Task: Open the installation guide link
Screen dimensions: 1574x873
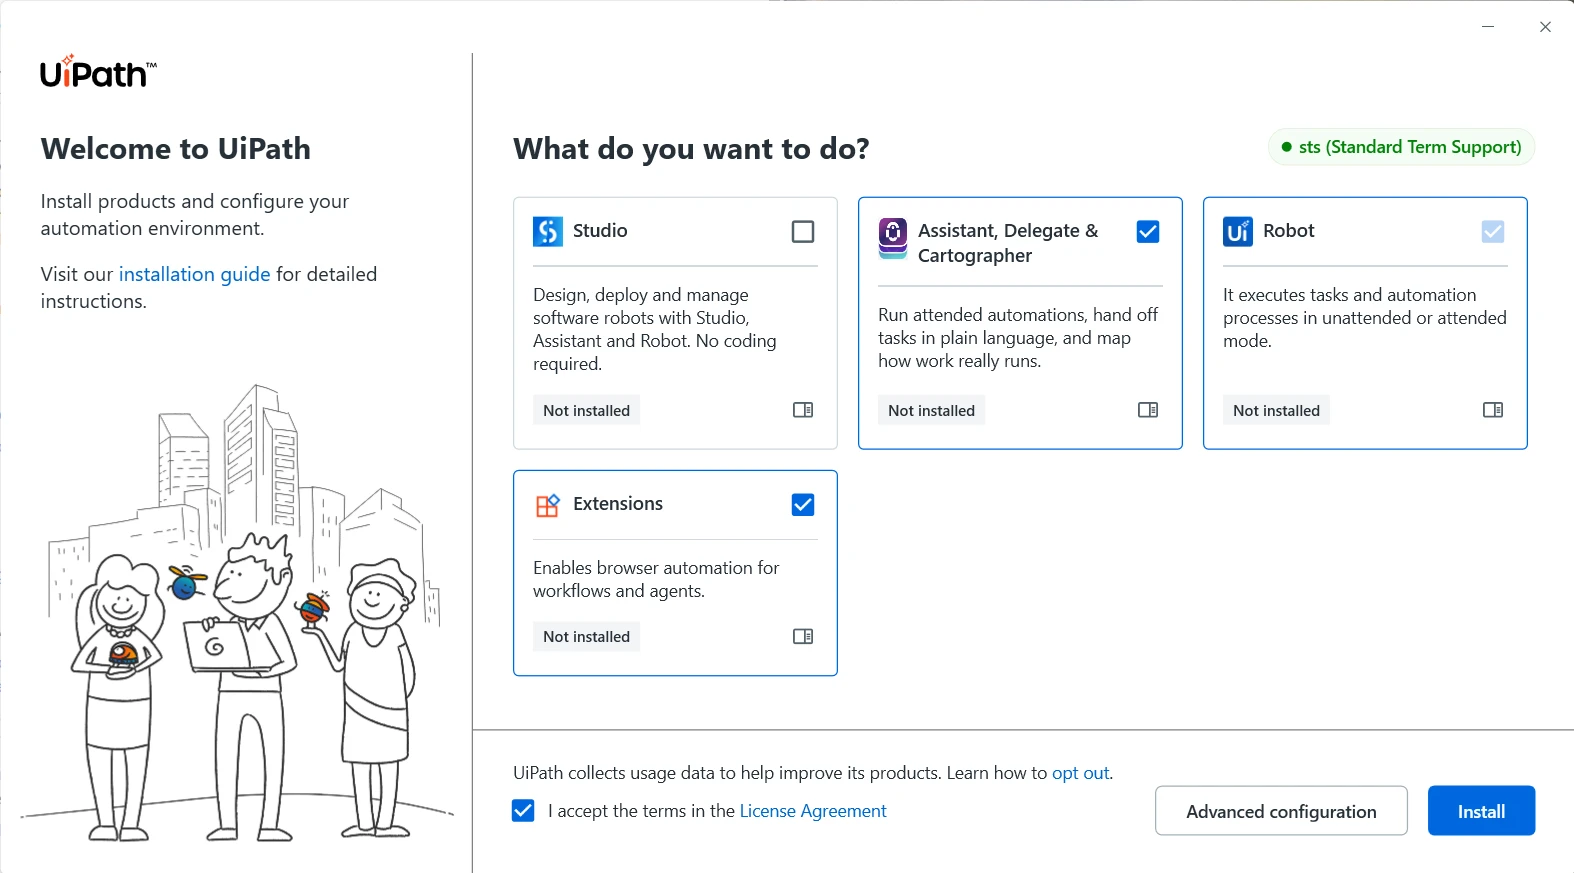Action: [195, 274]
